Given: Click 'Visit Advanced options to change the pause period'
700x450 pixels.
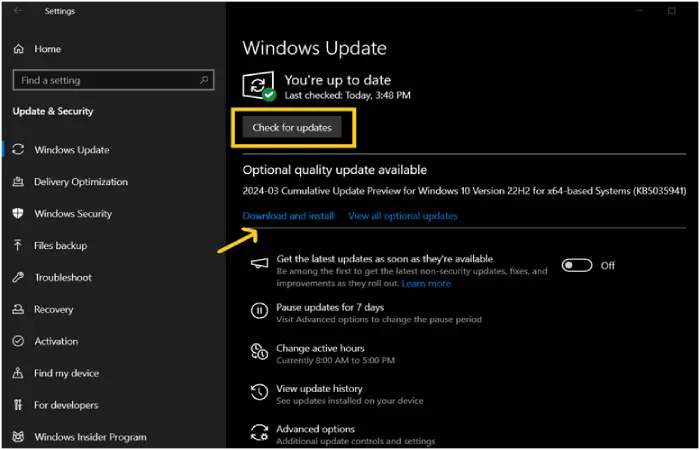Looking at the screenshot, I should pyautogui.click(x=379, y=320).
